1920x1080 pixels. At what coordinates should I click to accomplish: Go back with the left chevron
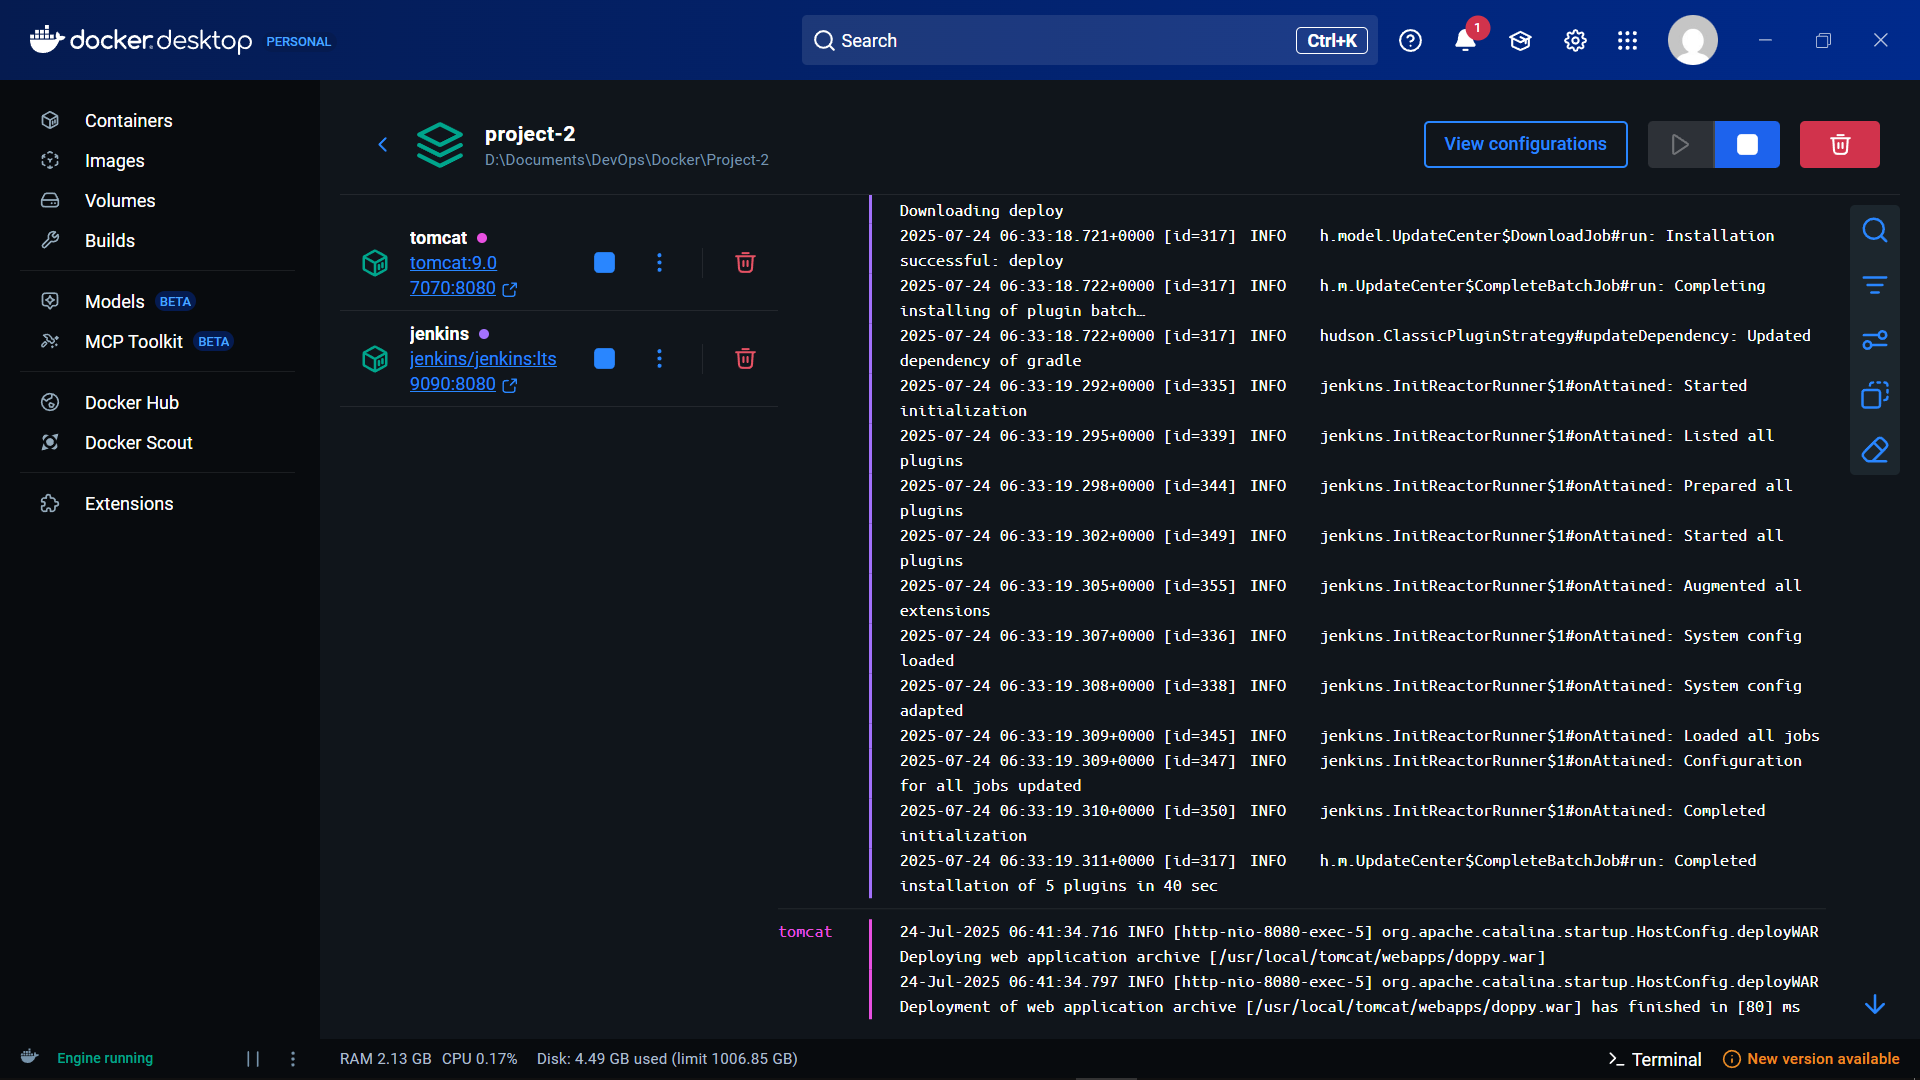point(382,145)
